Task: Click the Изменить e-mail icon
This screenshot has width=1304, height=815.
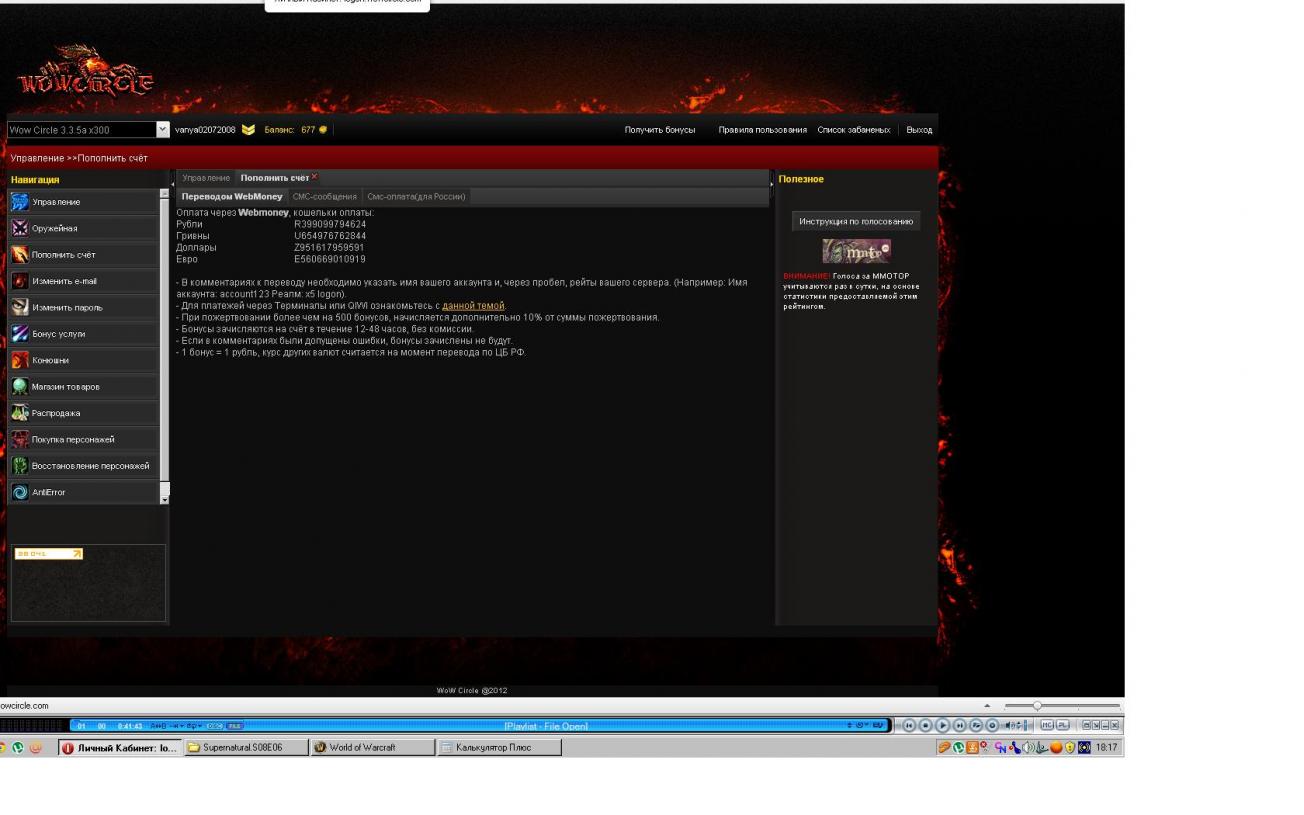Action: click(20, 281)
